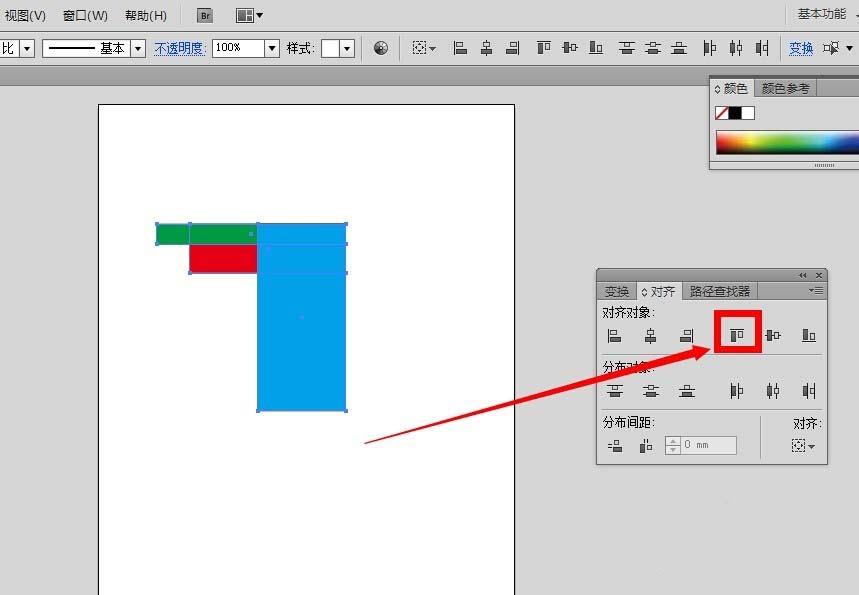Click the isolate selected object icon
The height and width of the screenshot is (595, 859).
831,48
